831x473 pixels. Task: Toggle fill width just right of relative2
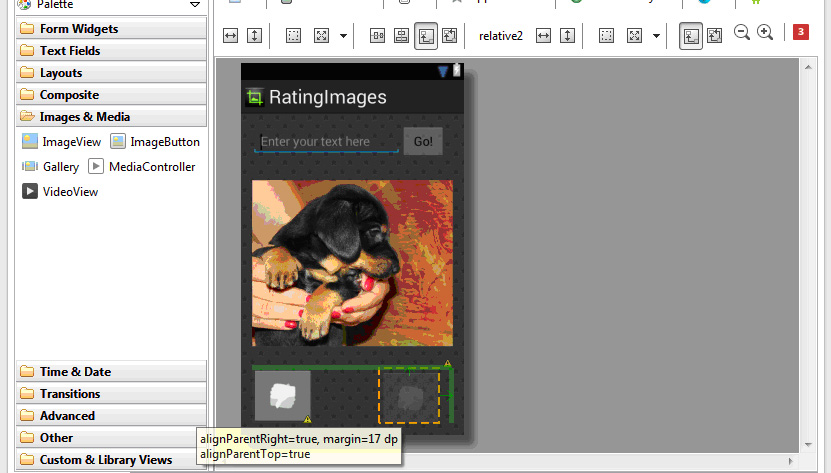click(x=543, y=36)
